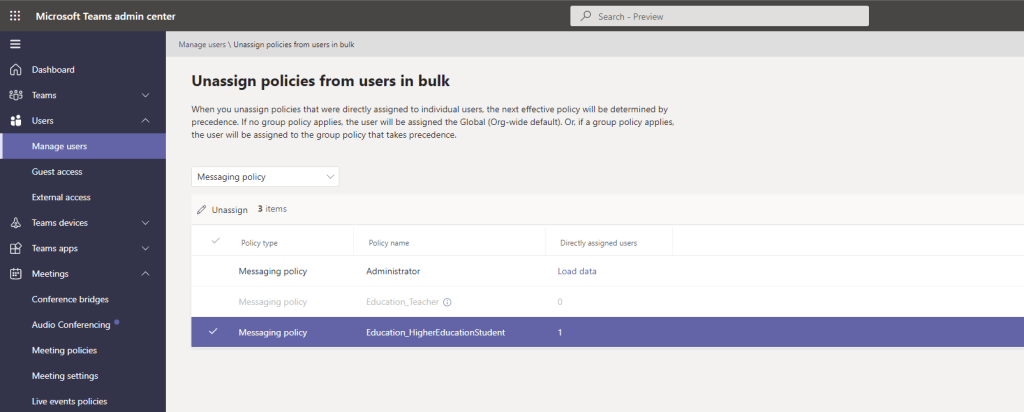The height and width of the screenshot is (412, 1024).
Task: Collapse the navigation hamburger menu
Action: [15, 44]
